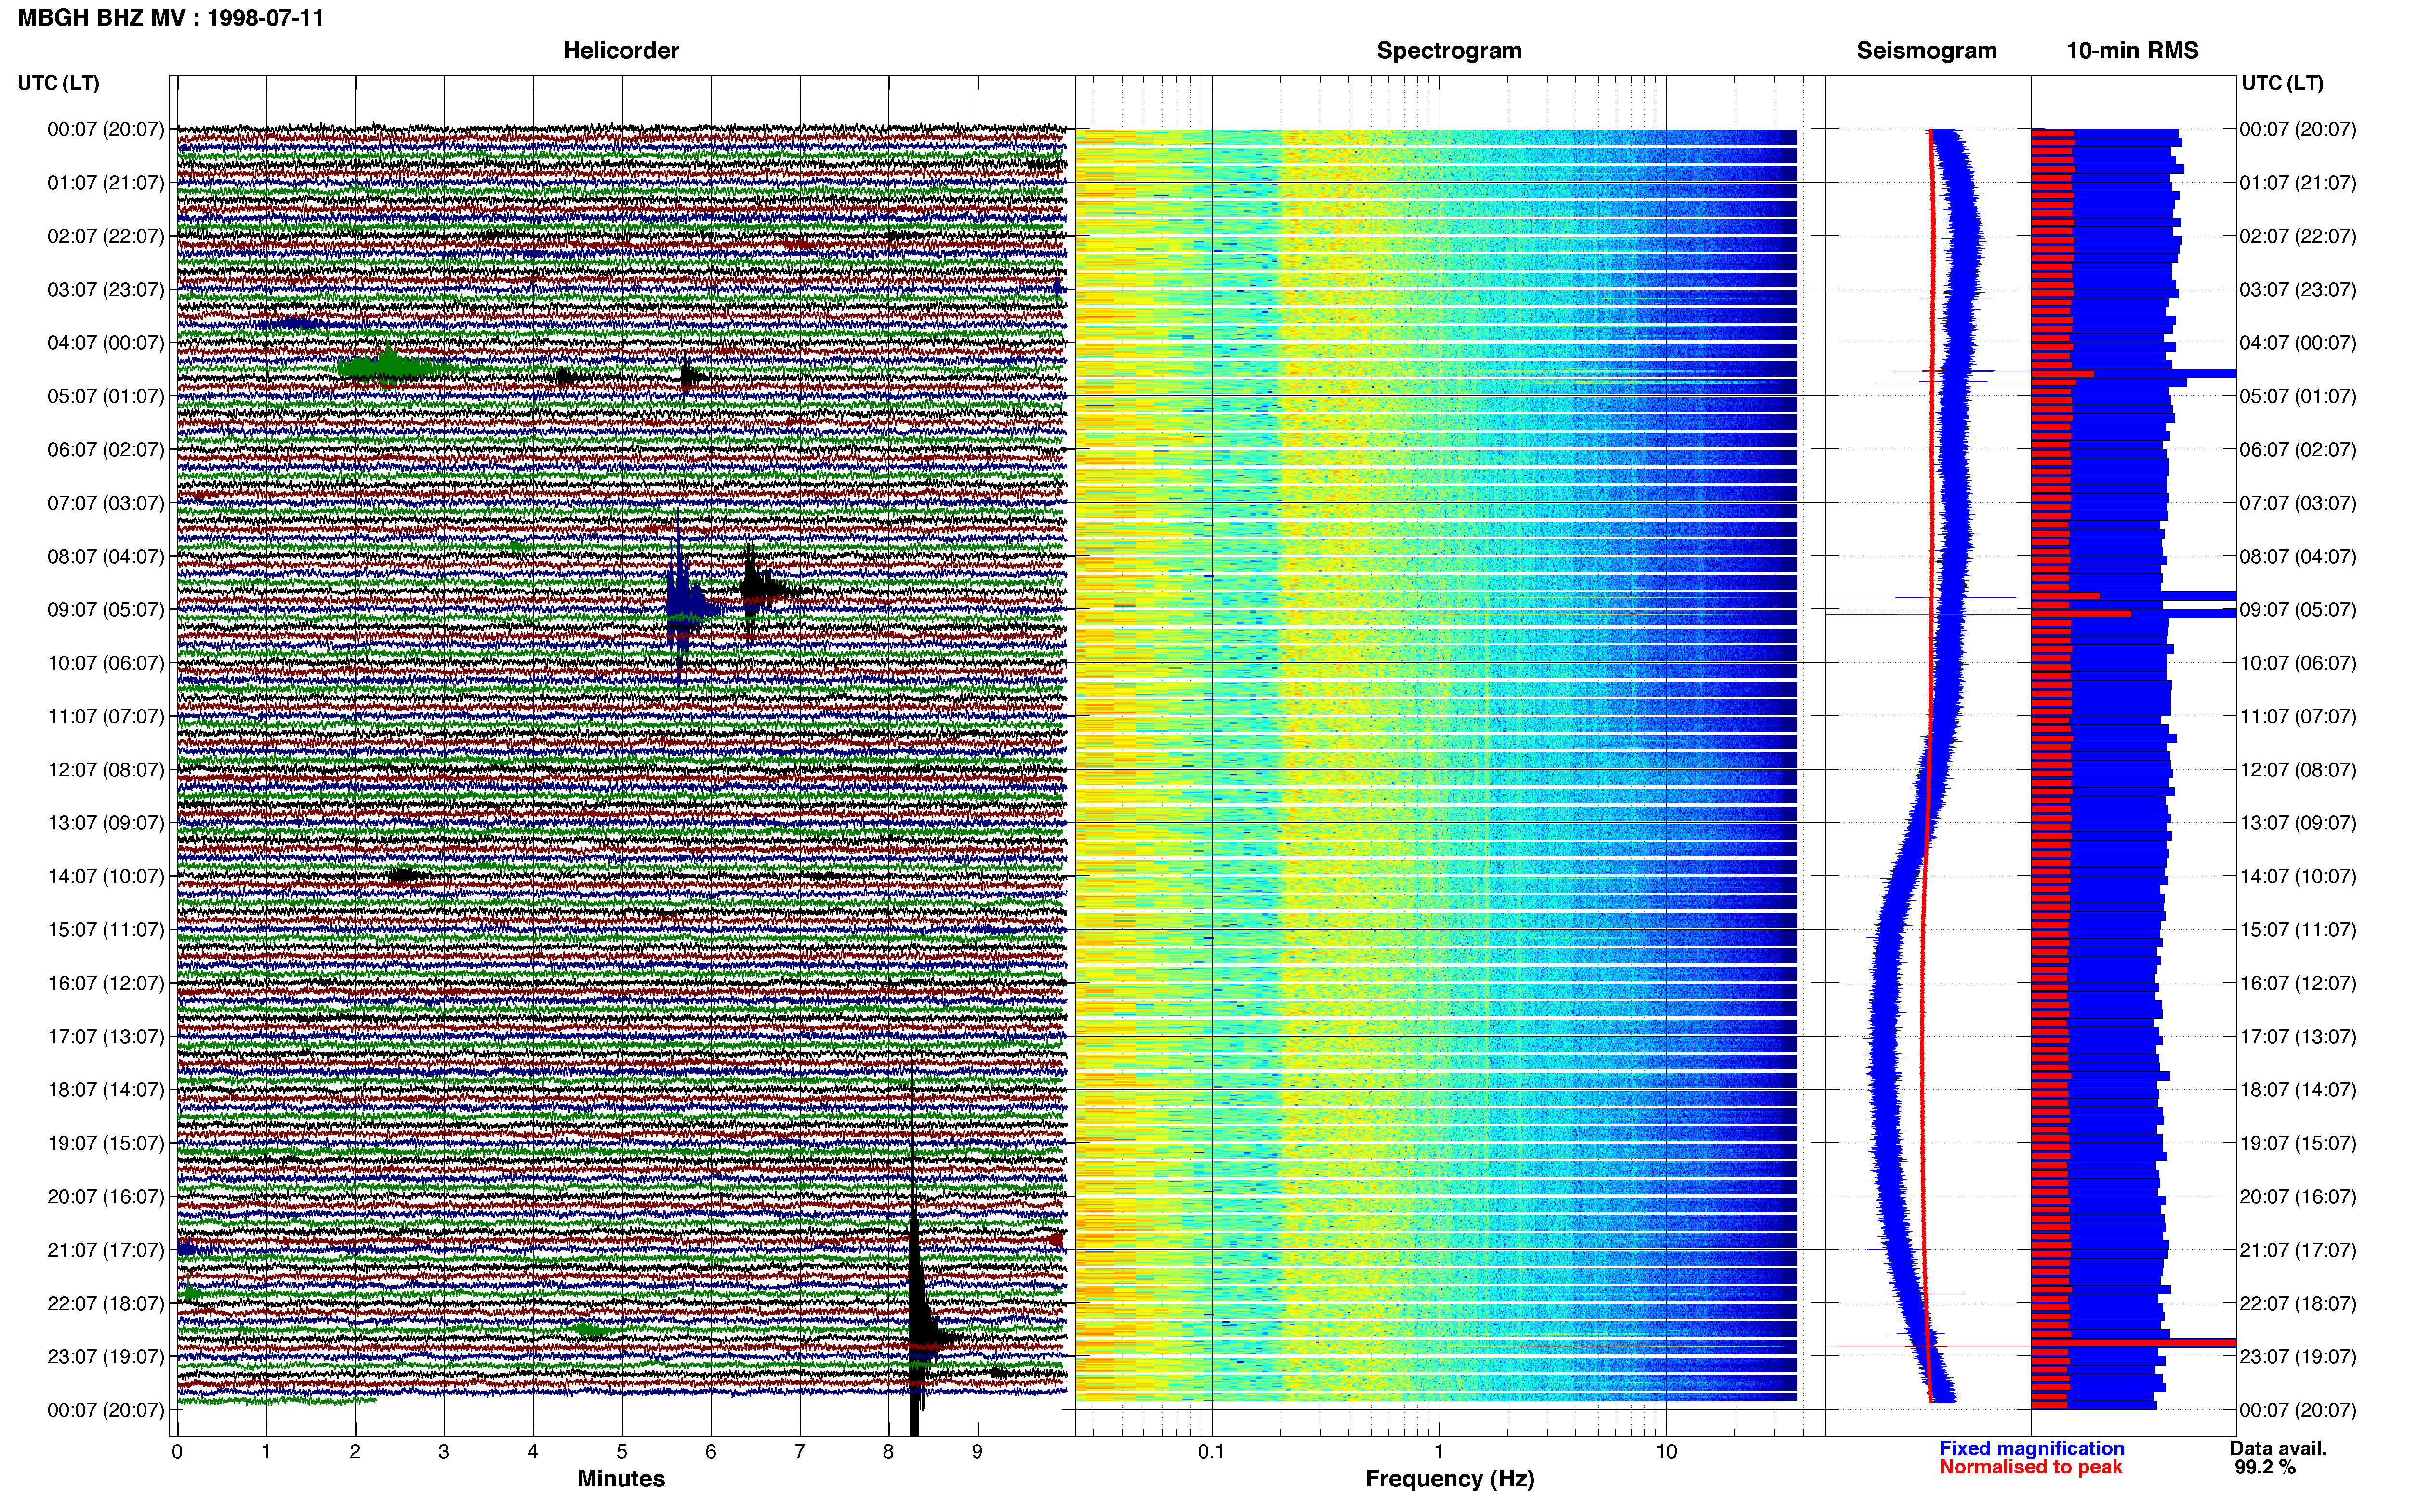Click the right-side 23:07 (19:07) time label
The image size is (2418, 1512).
point(2298,1356)
